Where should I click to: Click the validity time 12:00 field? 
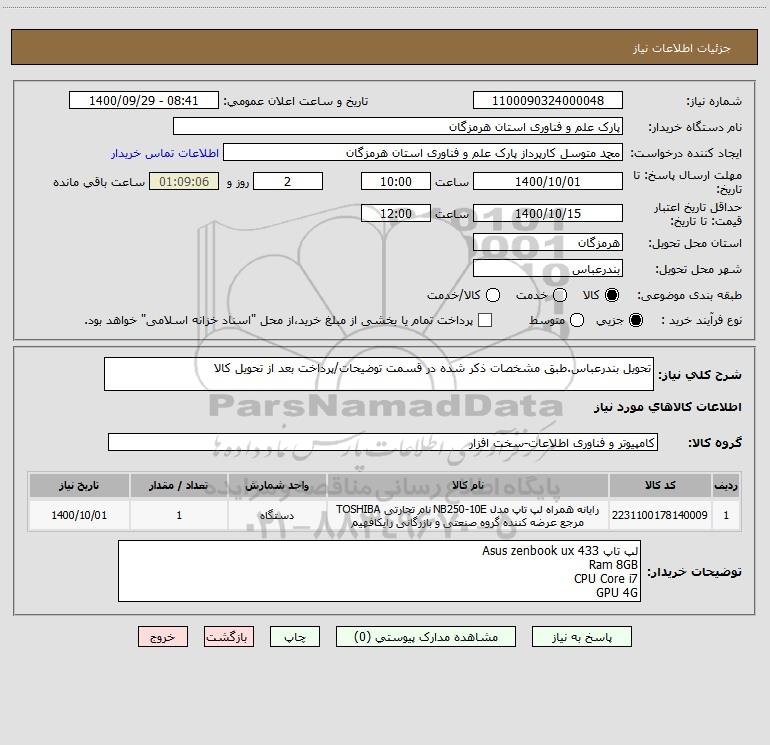(x=396, y=214)
